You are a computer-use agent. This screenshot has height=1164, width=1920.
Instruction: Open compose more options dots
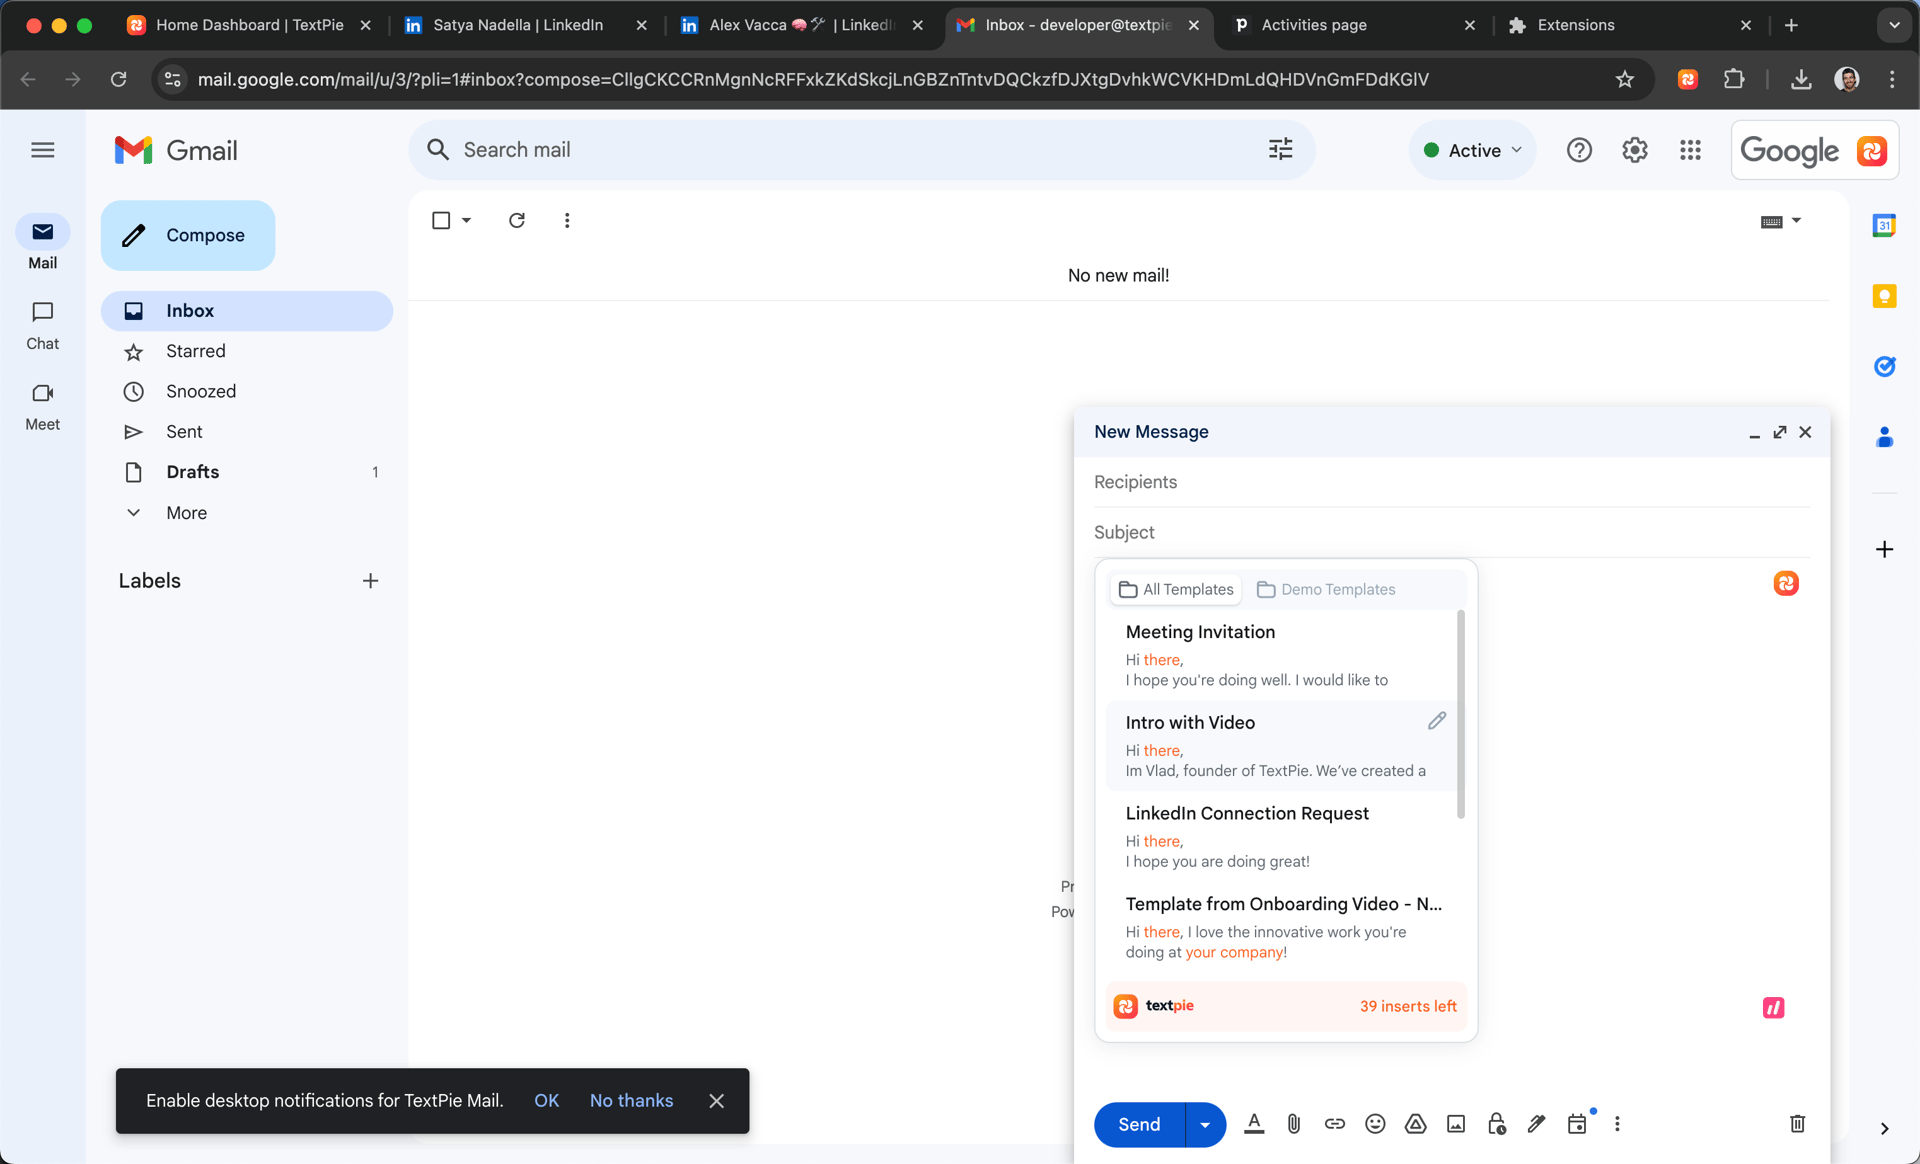(1617, 1124)
